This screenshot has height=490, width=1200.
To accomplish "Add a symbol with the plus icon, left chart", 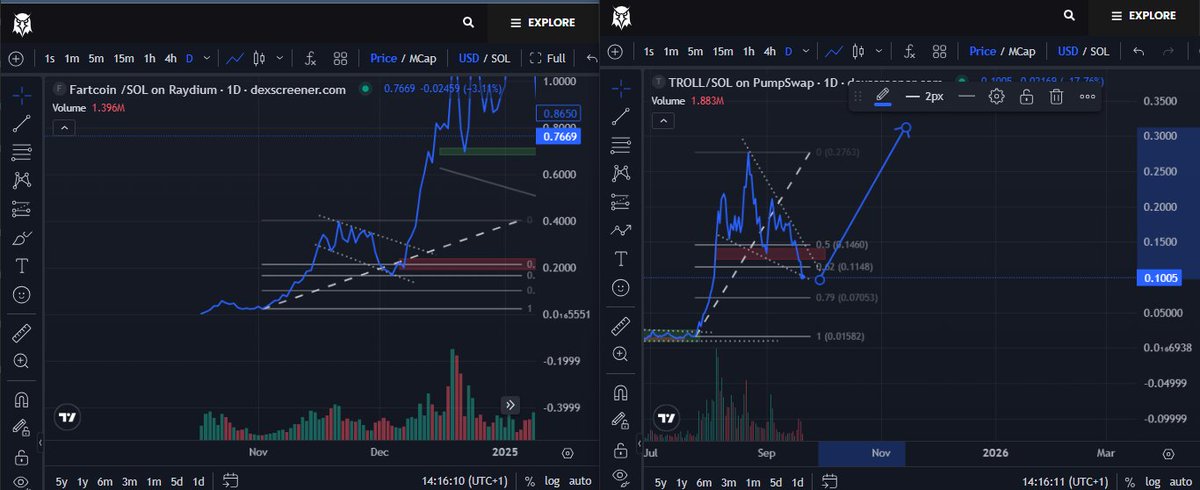I will pos(15,58).
